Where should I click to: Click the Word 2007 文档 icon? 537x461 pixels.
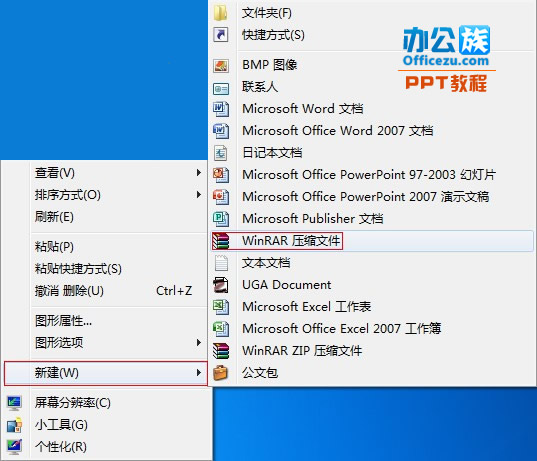(x=221, y=131)
